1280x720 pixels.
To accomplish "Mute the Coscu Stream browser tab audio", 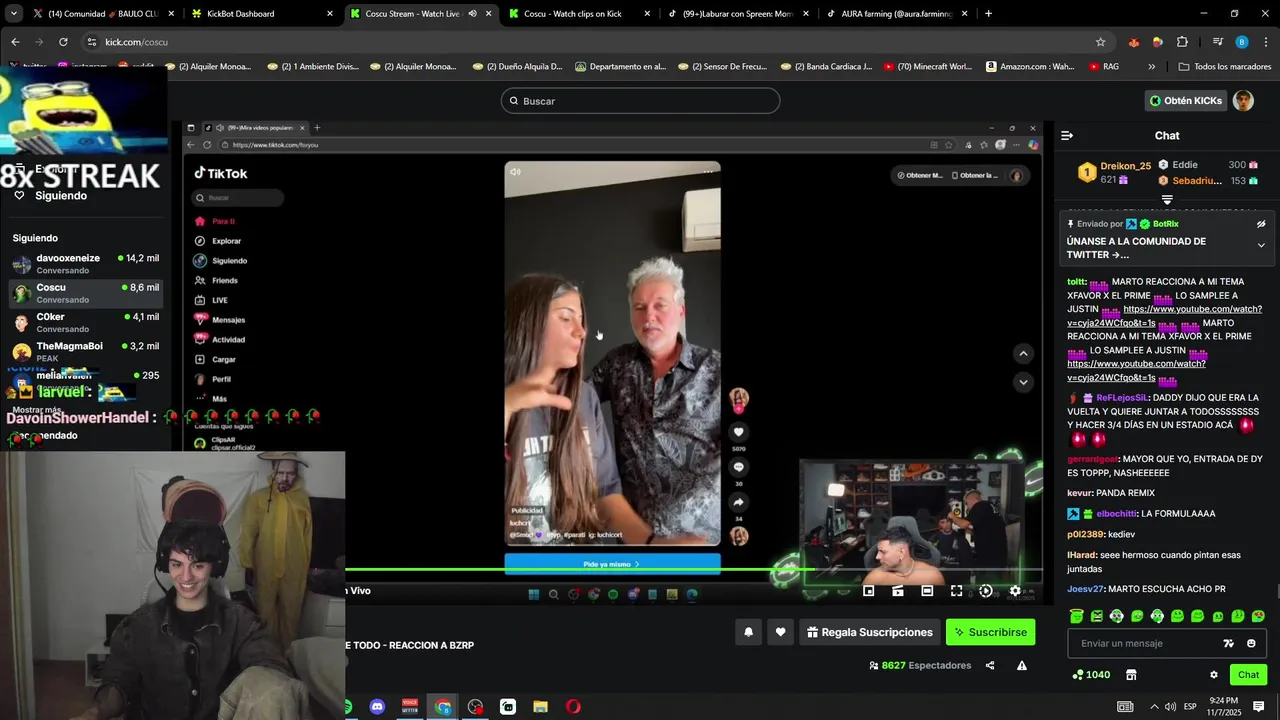I will click(472, 14).
